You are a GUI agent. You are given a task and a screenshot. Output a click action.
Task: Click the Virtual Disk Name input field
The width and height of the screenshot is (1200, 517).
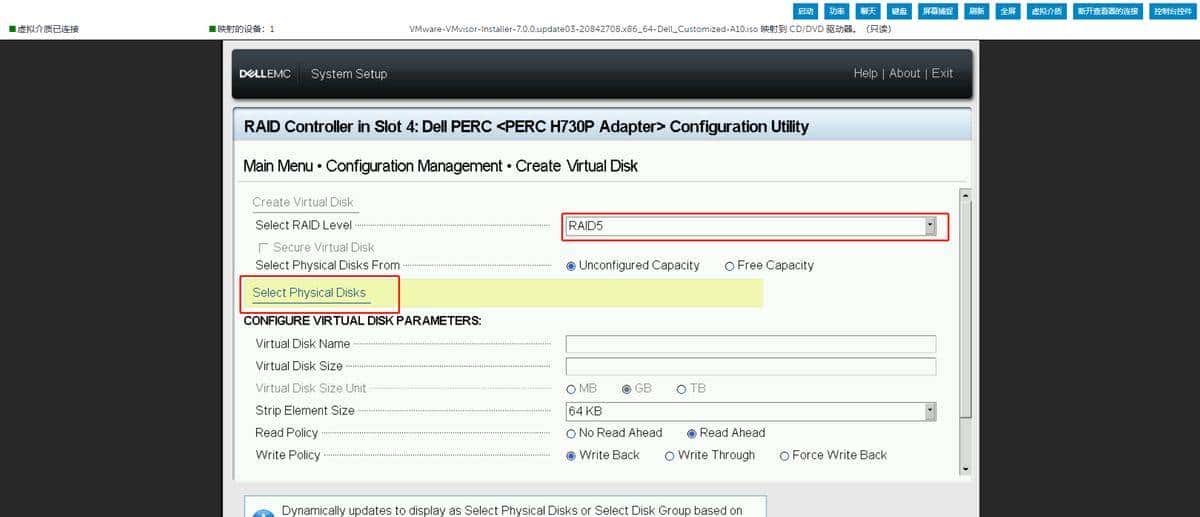[751, 344]
